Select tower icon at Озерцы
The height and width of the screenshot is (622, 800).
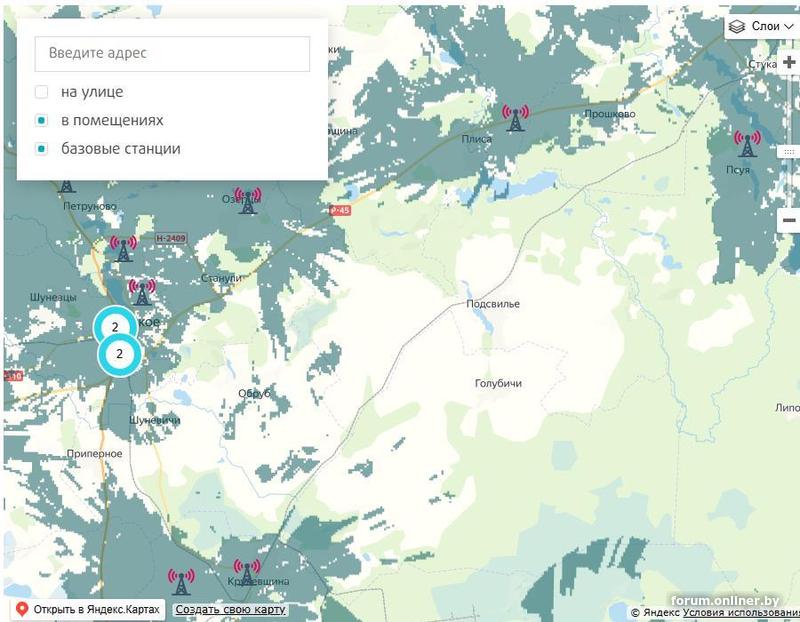point(247,201)
